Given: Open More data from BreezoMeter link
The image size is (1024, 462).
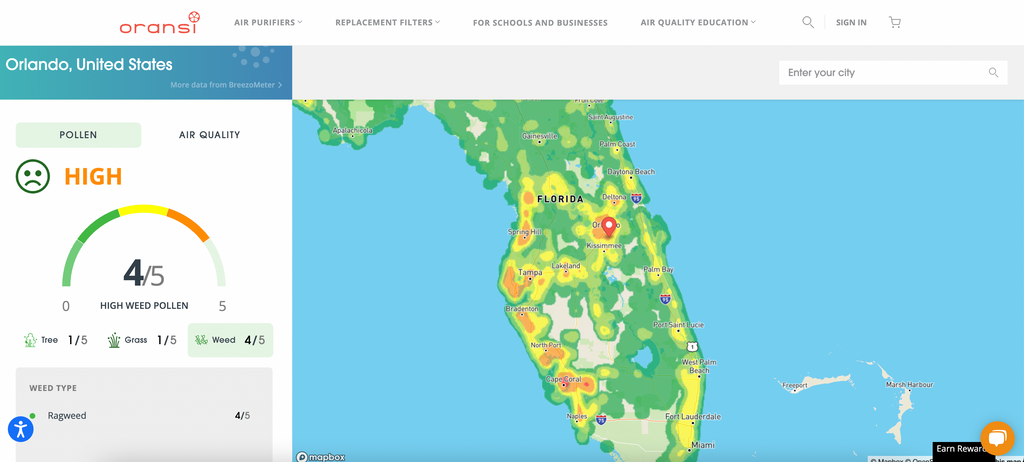Looking at the screenshot, I should click(x=226, y=85).
